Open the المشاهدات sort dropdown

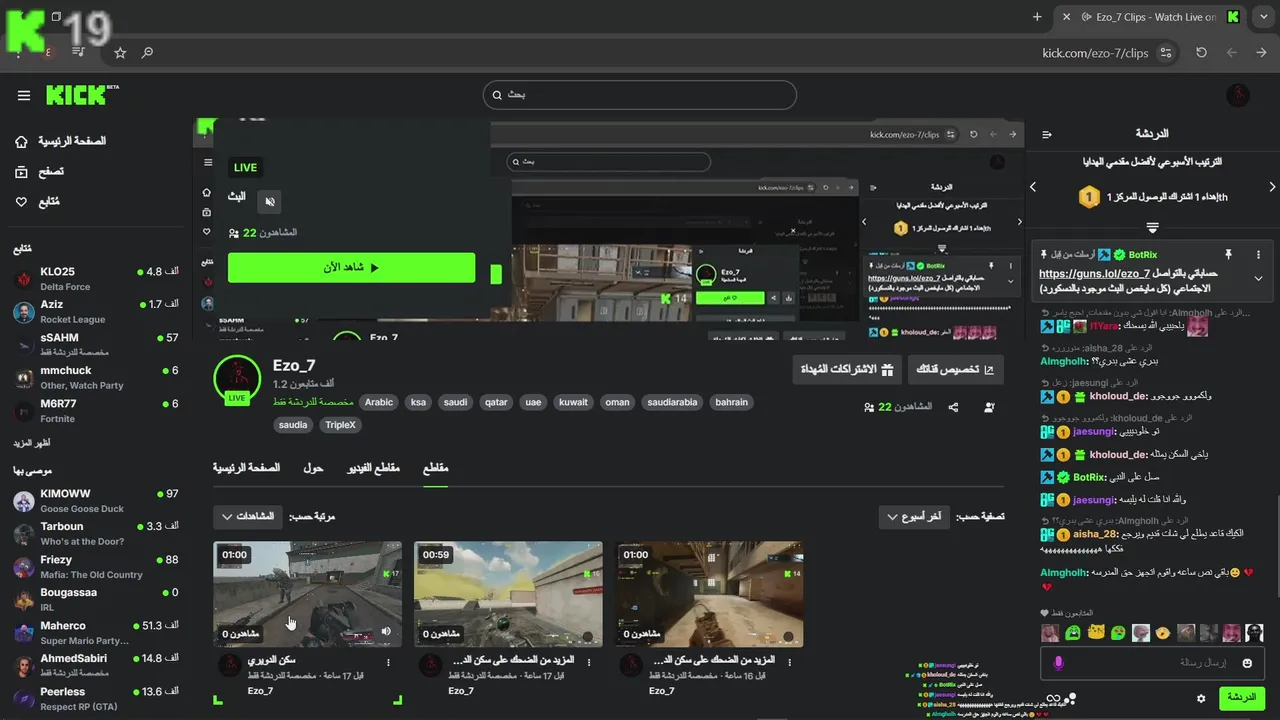pyautogui.click(x=248, y=517)
